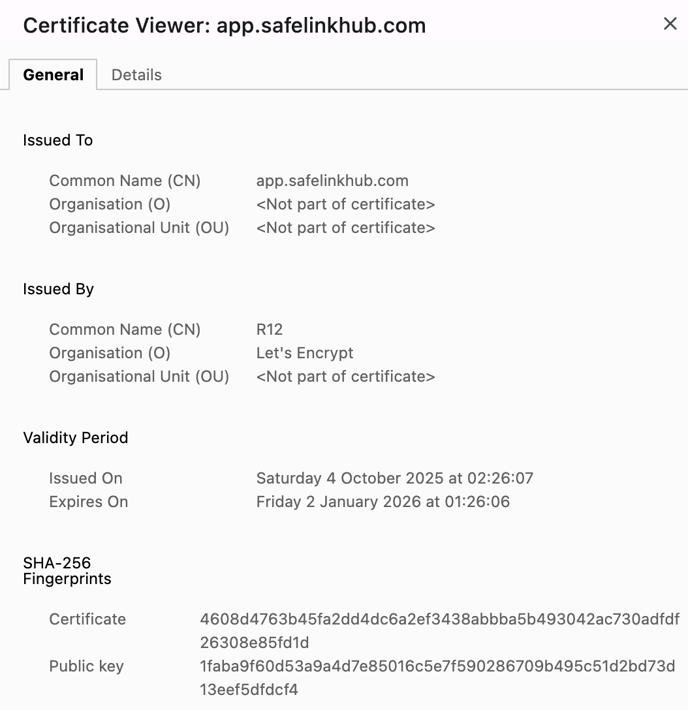The width and height of the screenshot is (688, 710).
Task: Close the Certificate Viewer dialog
Action: point(670,24)
